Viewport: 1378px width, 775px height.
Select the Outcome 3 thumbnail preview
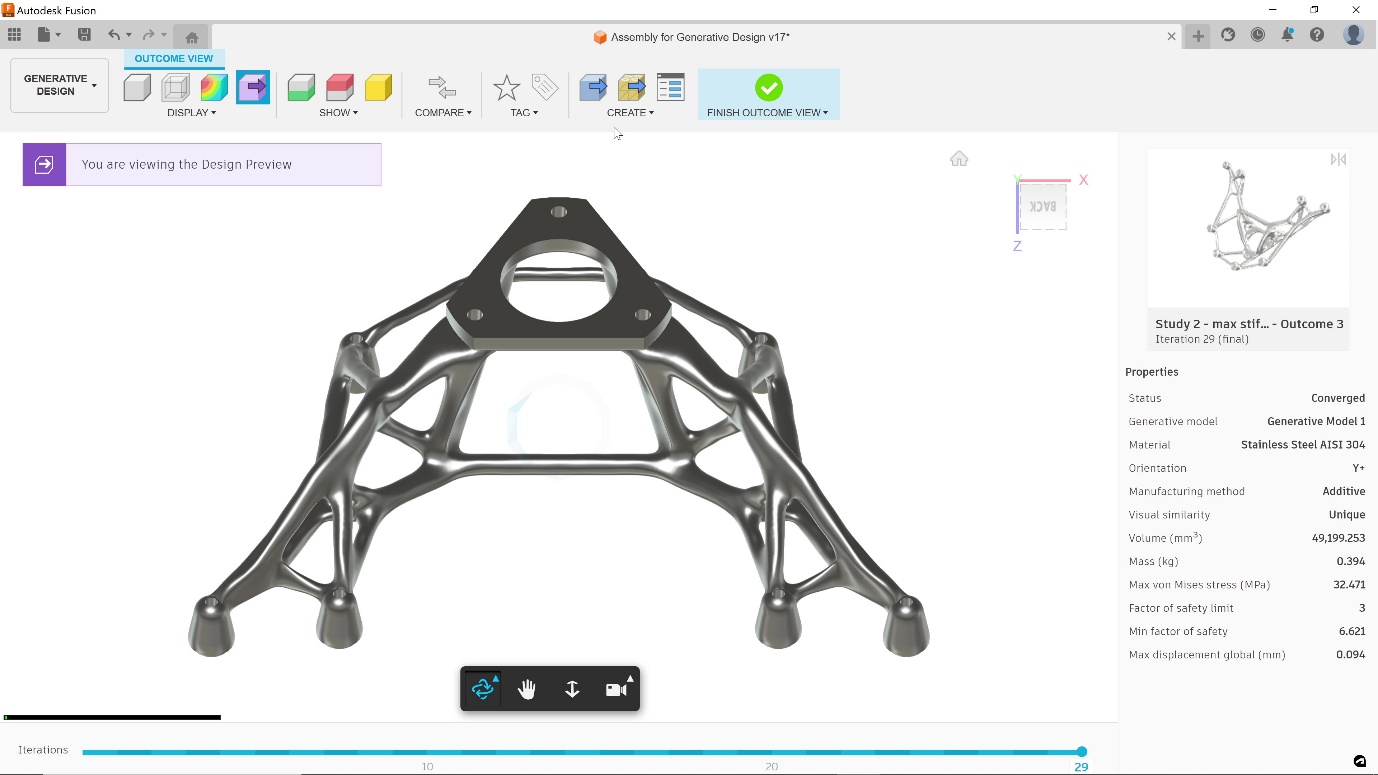(x=1247, y=226)
